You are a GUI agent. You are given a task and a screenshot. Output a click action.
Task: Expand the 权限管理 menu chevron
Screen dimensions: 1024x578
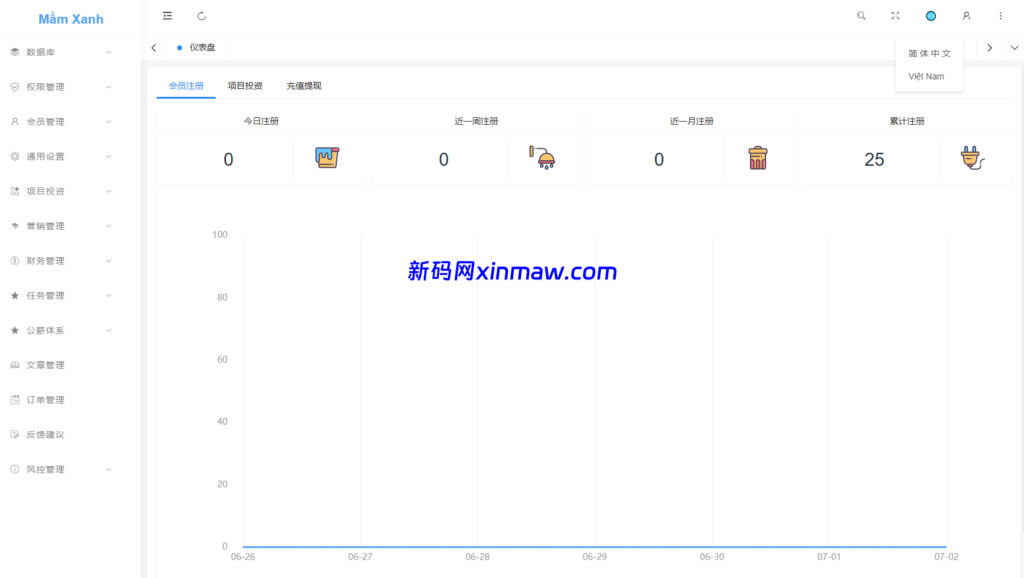point(108,87)
